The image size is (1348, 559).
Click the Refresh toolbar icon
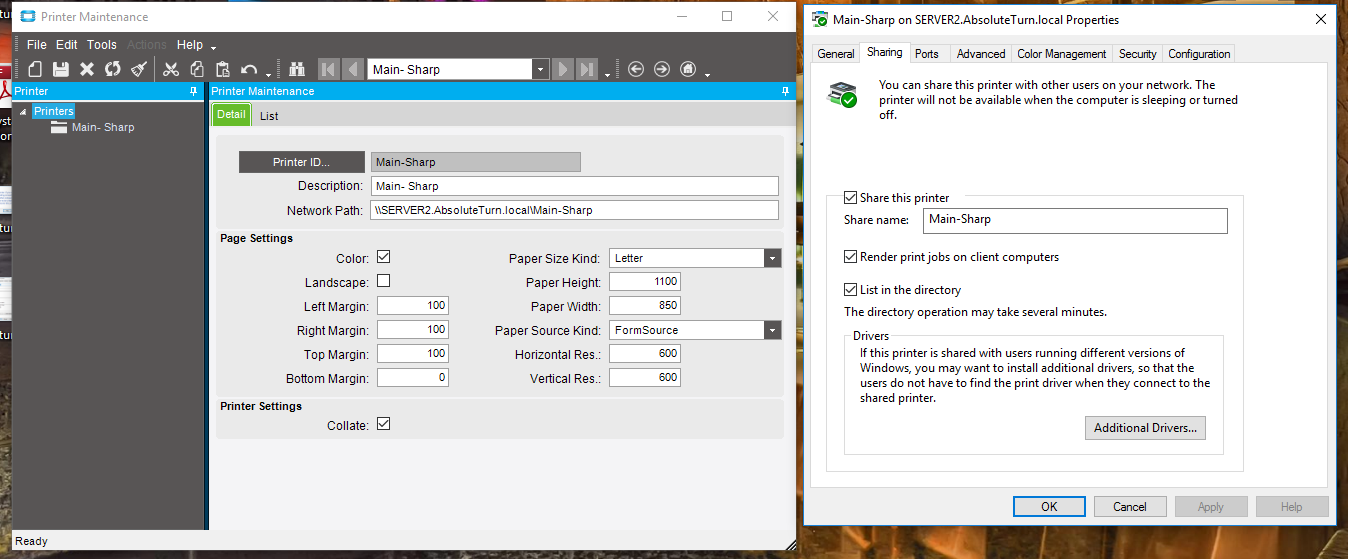(x=113, y=69)
